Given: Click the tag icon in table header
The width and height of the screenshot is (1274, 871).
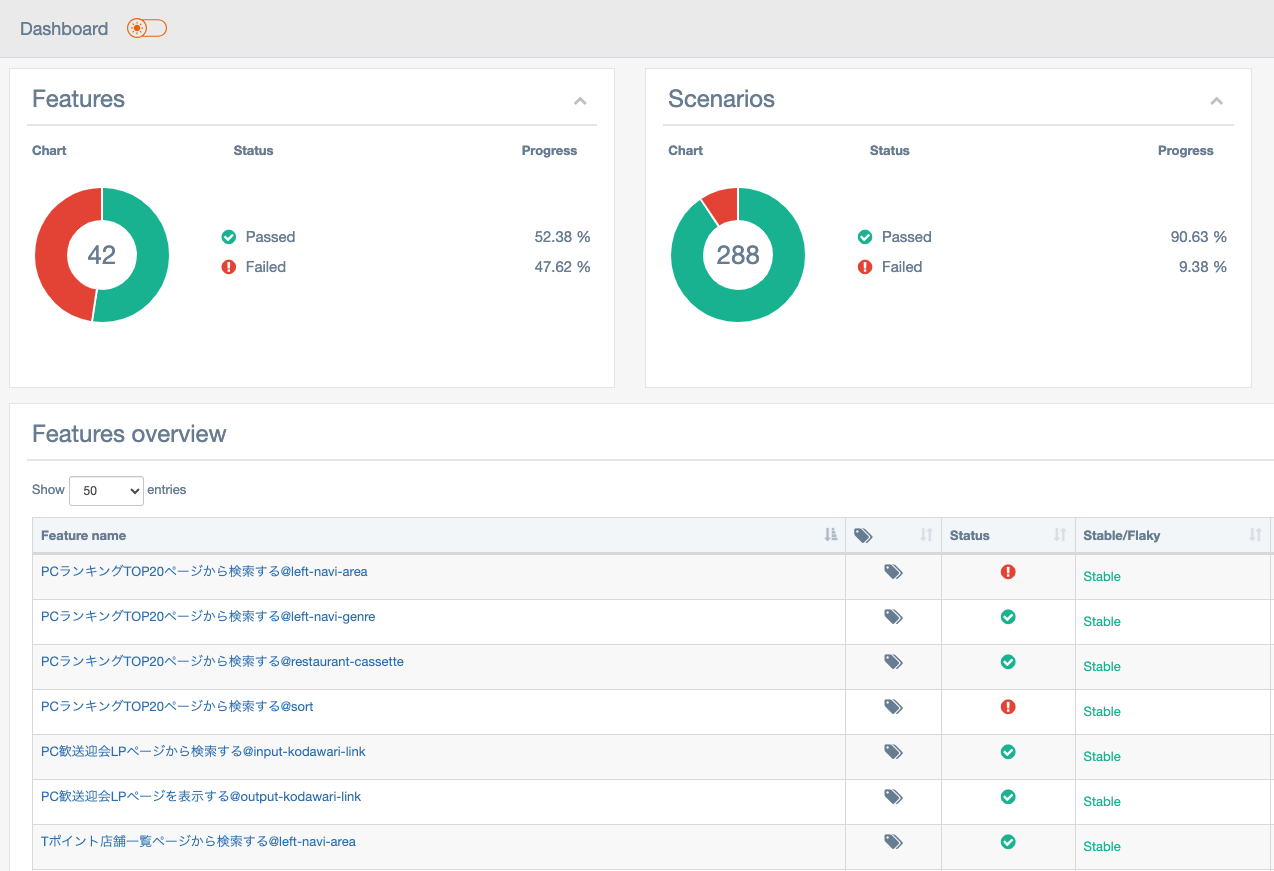Looking at the screenshot, I should tap(863, 536).
